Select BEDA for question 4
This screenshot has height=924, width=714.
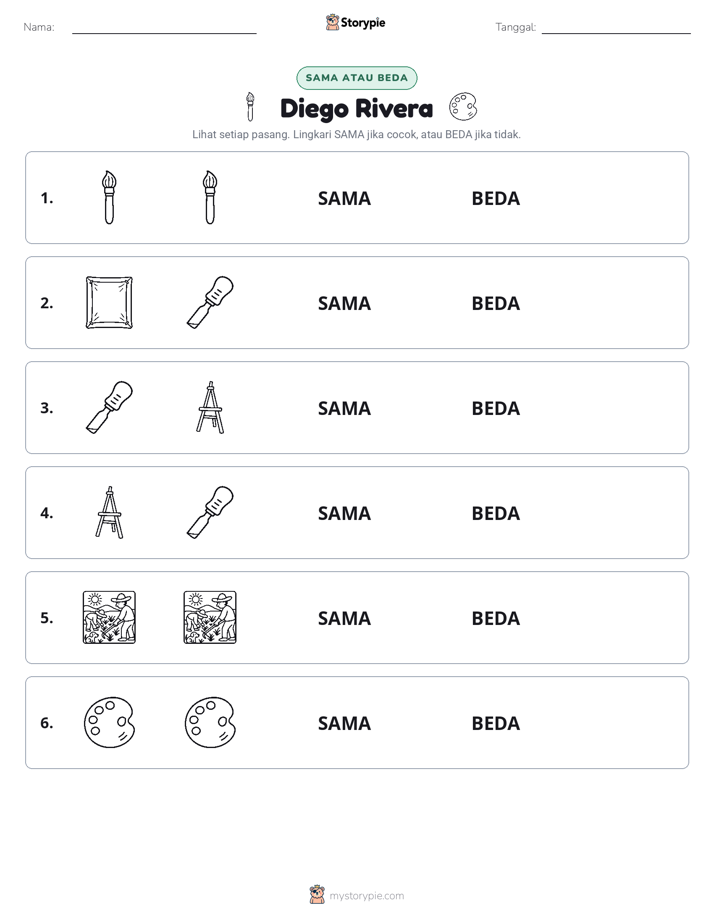pos(495,513)
